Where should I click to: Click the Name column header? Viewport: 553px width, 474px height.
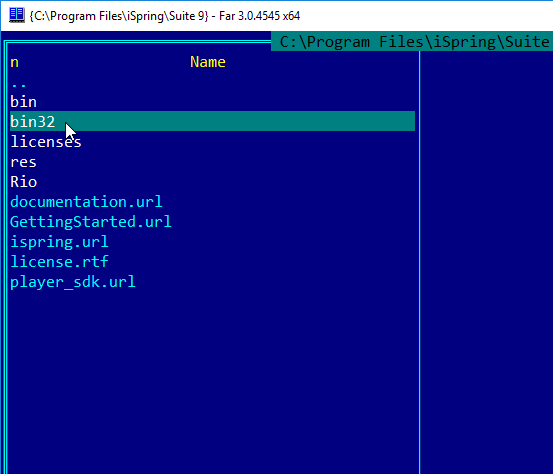pos(208,62)
